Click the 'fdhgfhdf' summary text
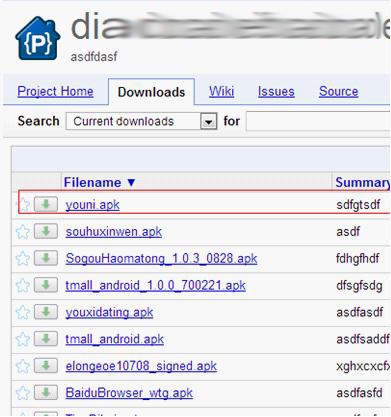The width and height of the screenshot is (391, 417). (x=358, y=259)
